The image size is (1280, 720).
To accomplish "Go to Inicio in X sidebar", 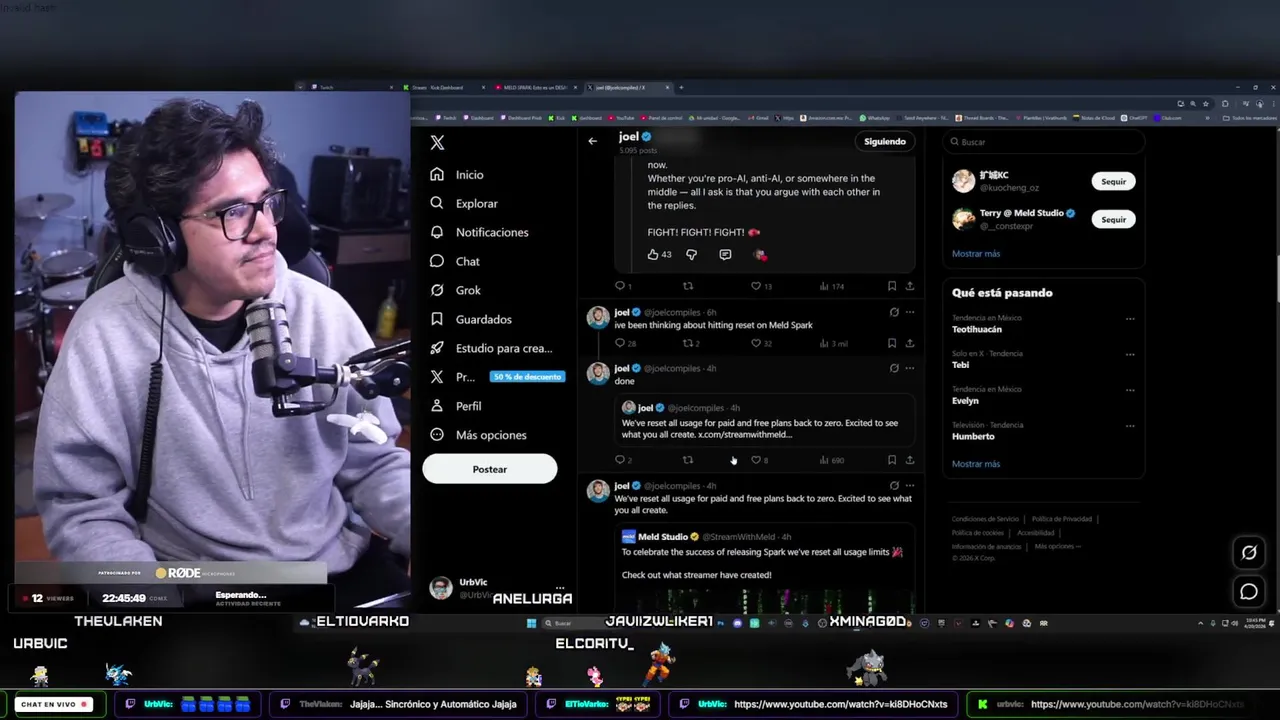I will (x=457, y=175).
